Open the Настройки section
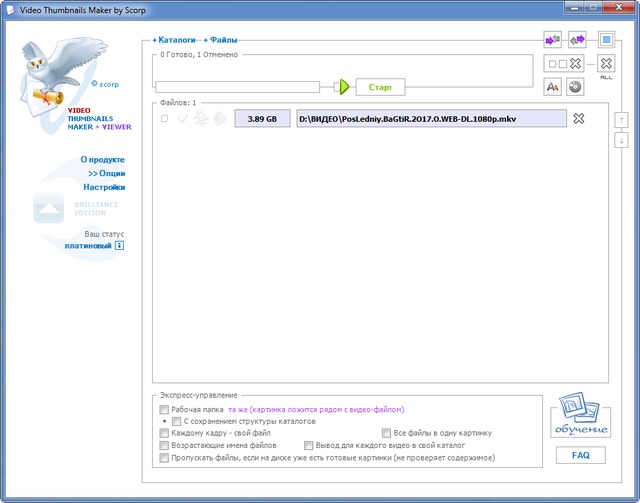 (104, 187)
